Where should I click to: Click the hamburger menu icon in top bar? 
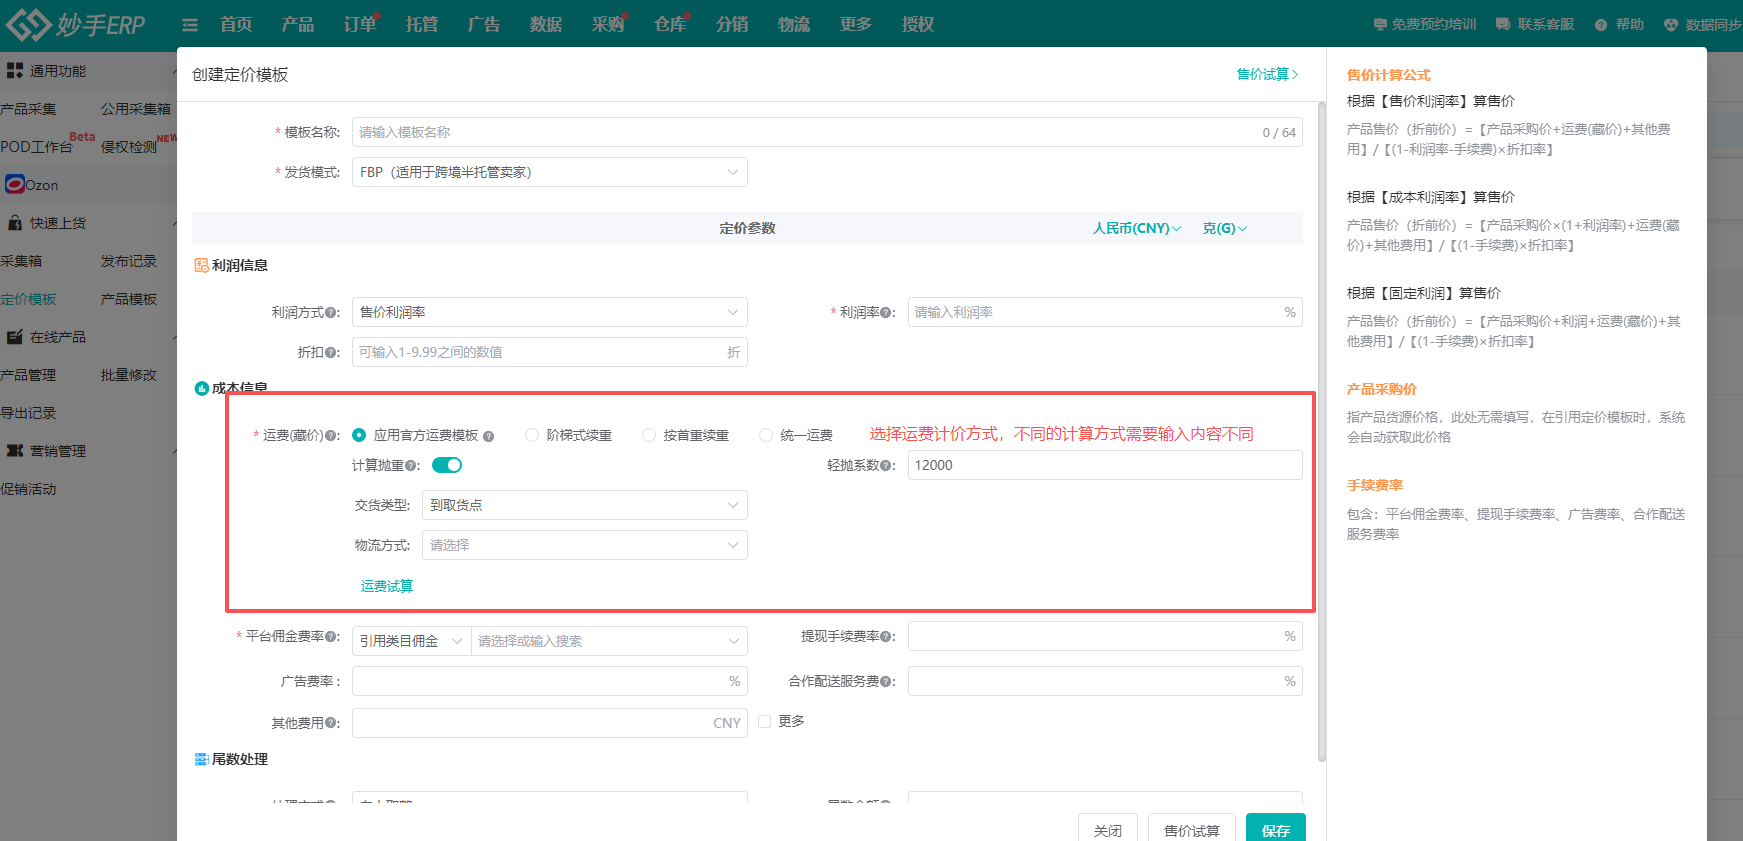pos(190,25)
